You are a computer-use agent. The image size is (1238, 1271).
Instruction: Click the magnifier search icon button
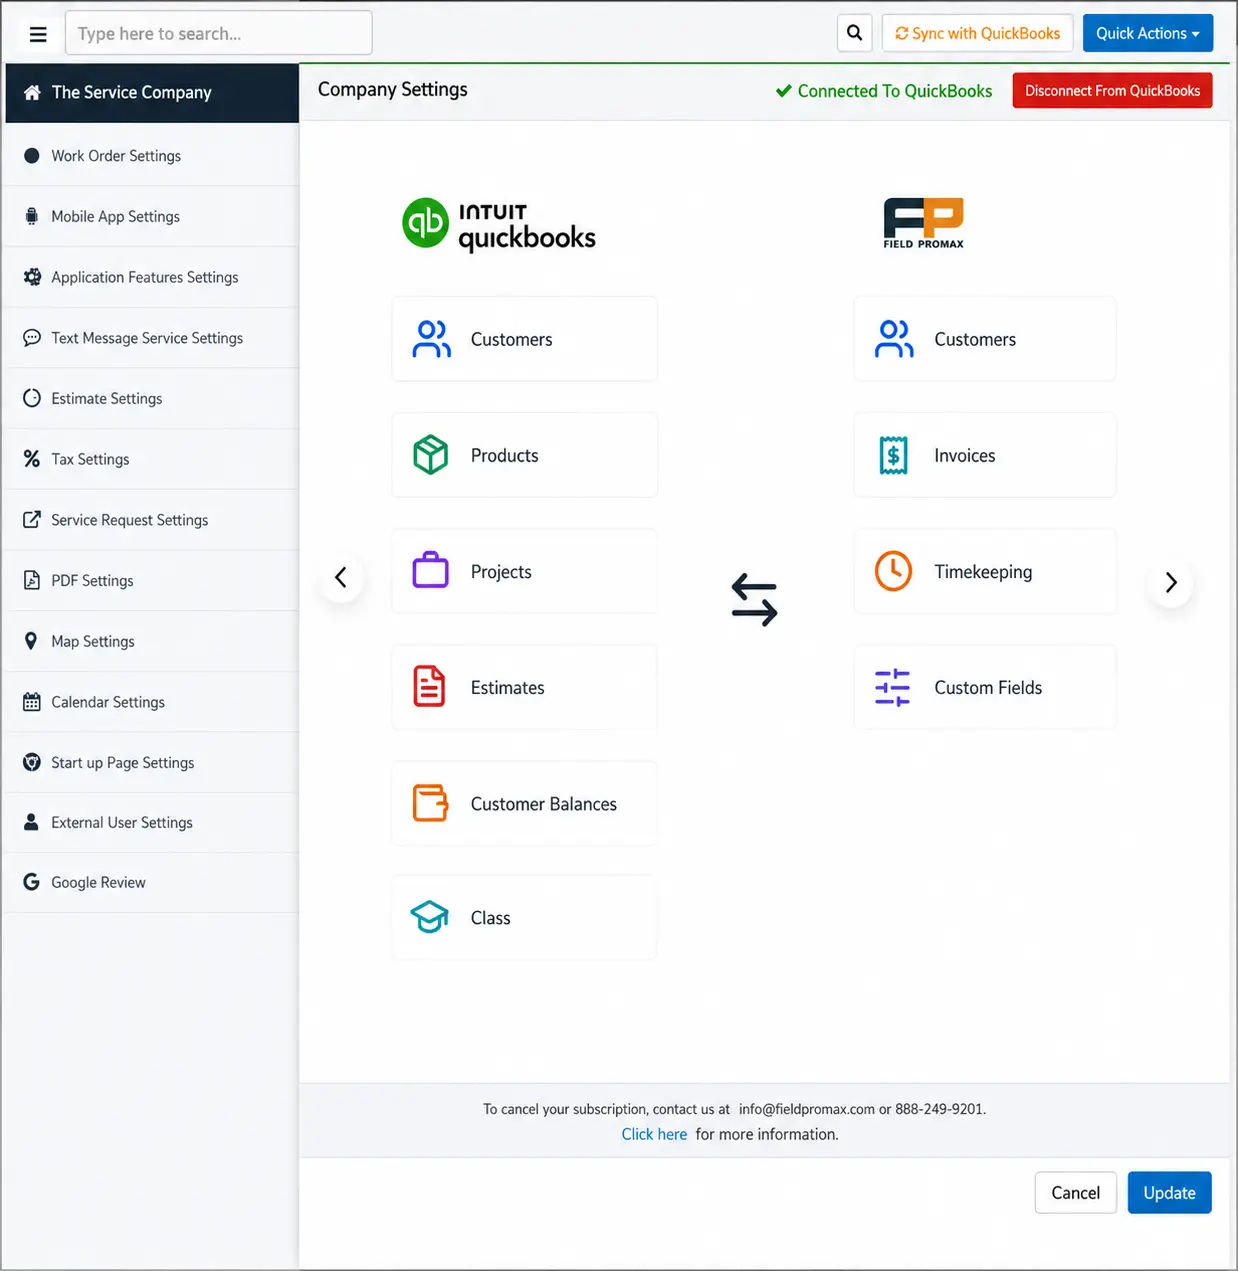tap(854, 33)
